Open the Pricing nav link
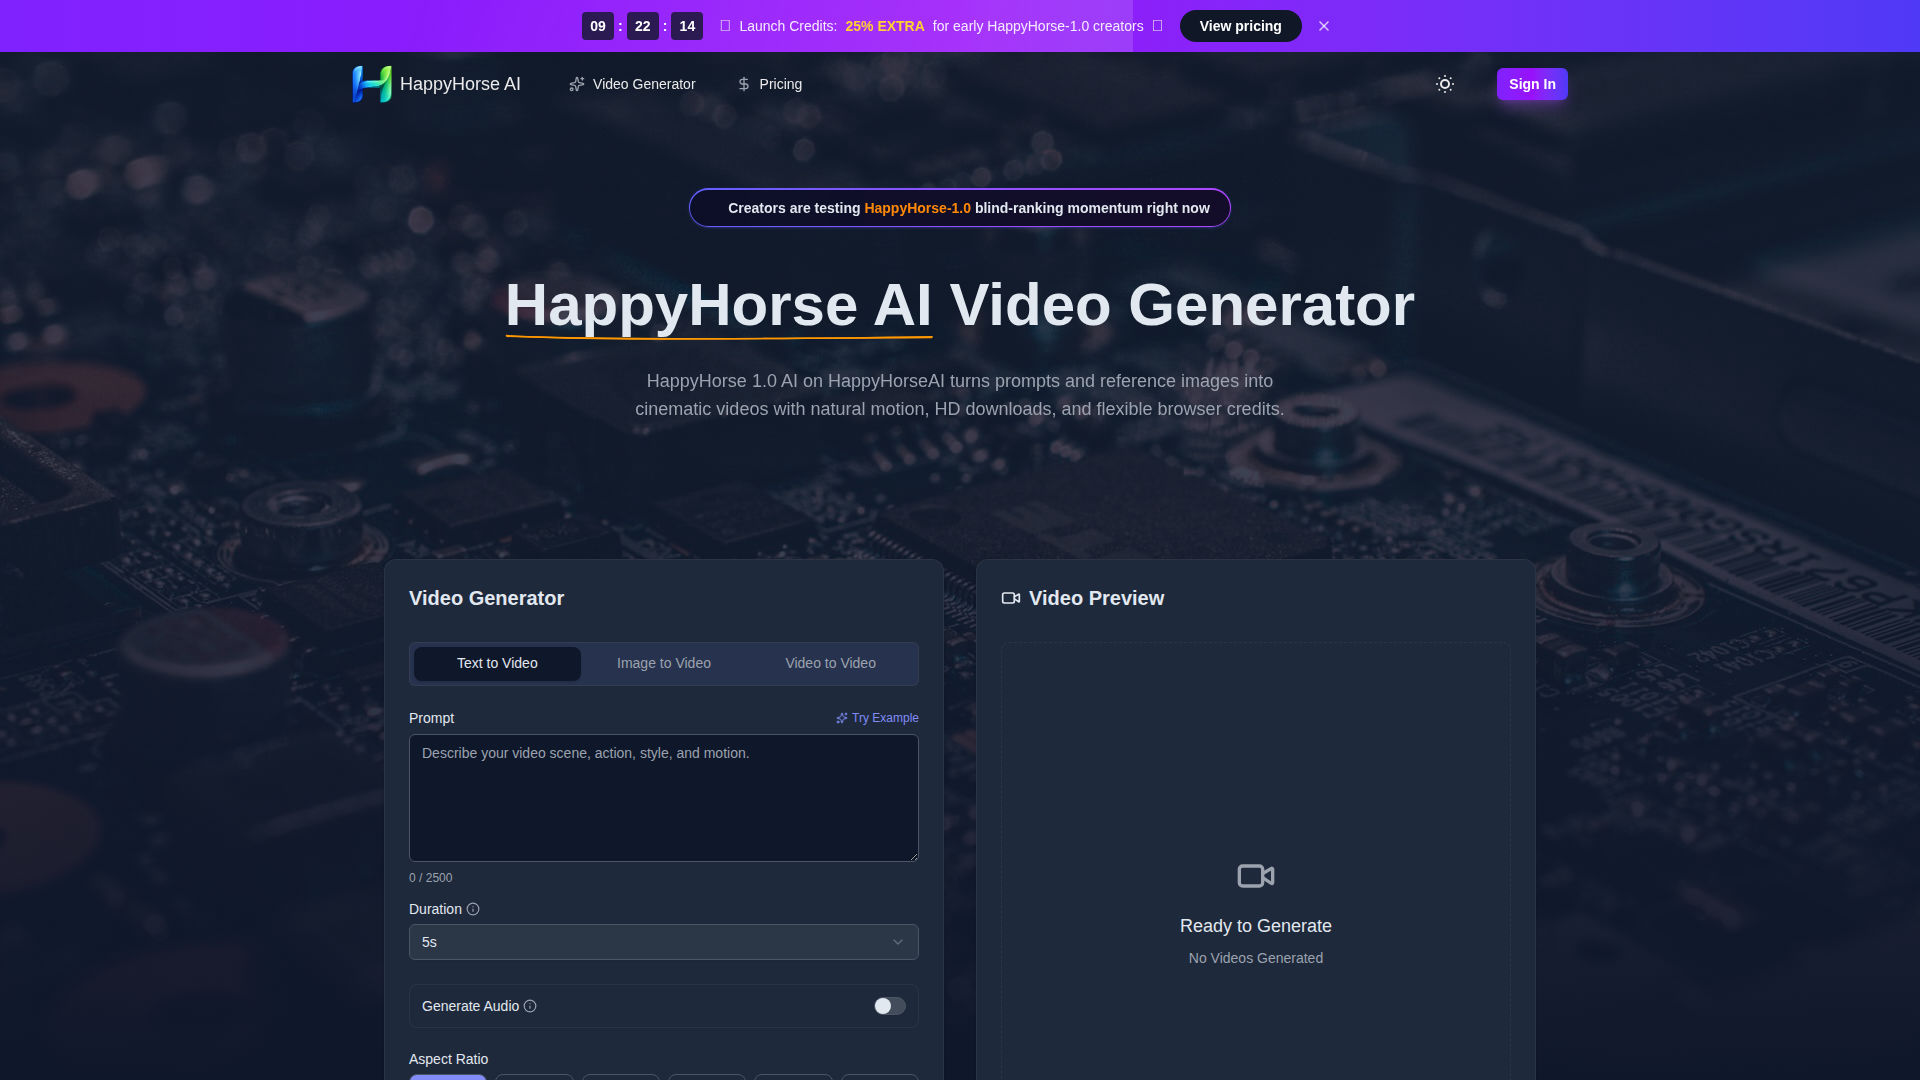Screen dimensions: 1920x1080 coord(780,84)
